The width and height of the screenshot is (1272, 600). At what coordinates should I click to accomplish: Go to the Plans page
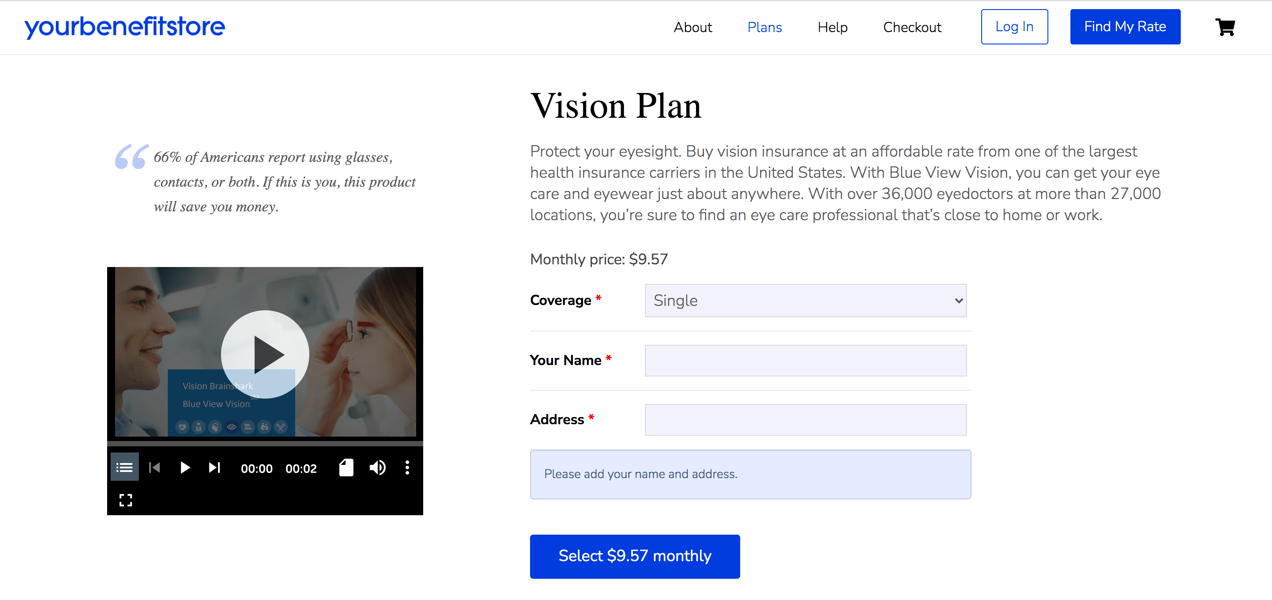pyautogui.click(x=764, y=27)
